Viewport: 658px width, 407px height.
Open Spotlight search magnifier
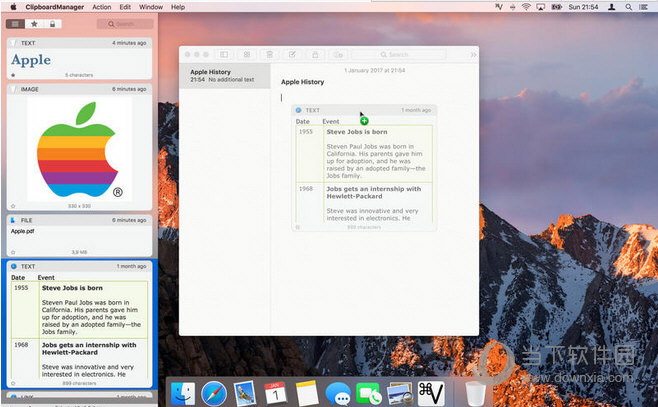tap(629, 7)
